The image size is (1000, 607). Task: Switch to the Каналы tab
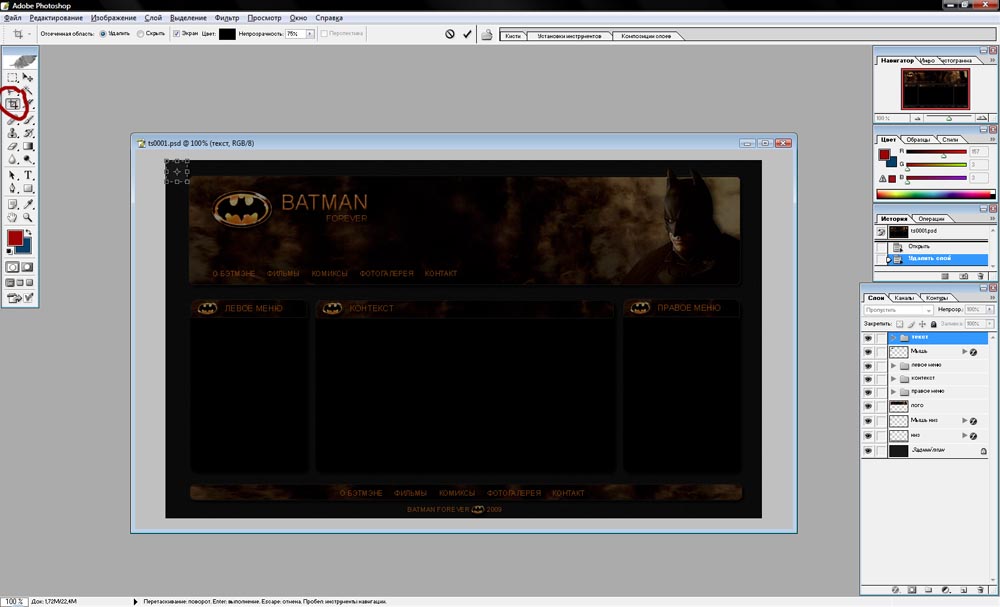pyautogui.click(x=904, y=298)
